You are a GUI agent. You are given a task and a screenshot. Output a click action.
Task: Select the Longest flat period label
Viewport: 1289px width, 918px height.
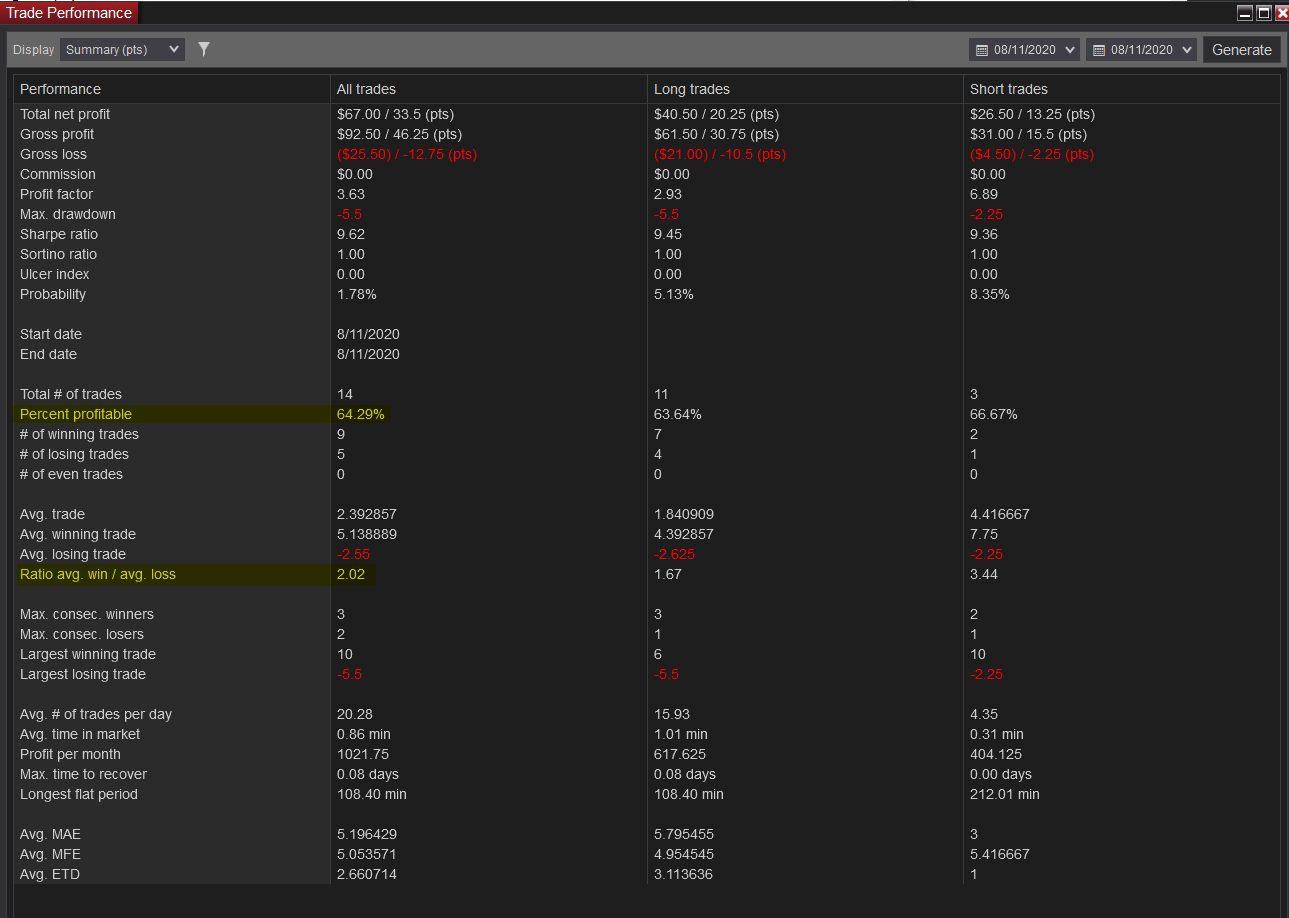point(79,794)
